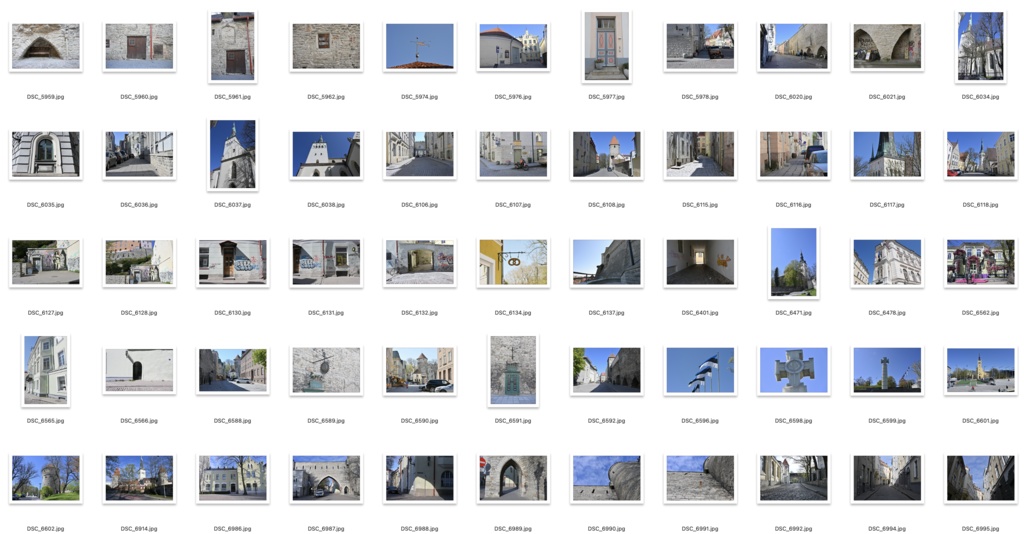1024x534 pixels.
Task: Select the DSC_6598.jpg cross close-up thumbnail
Action: (x=793, y=371)
